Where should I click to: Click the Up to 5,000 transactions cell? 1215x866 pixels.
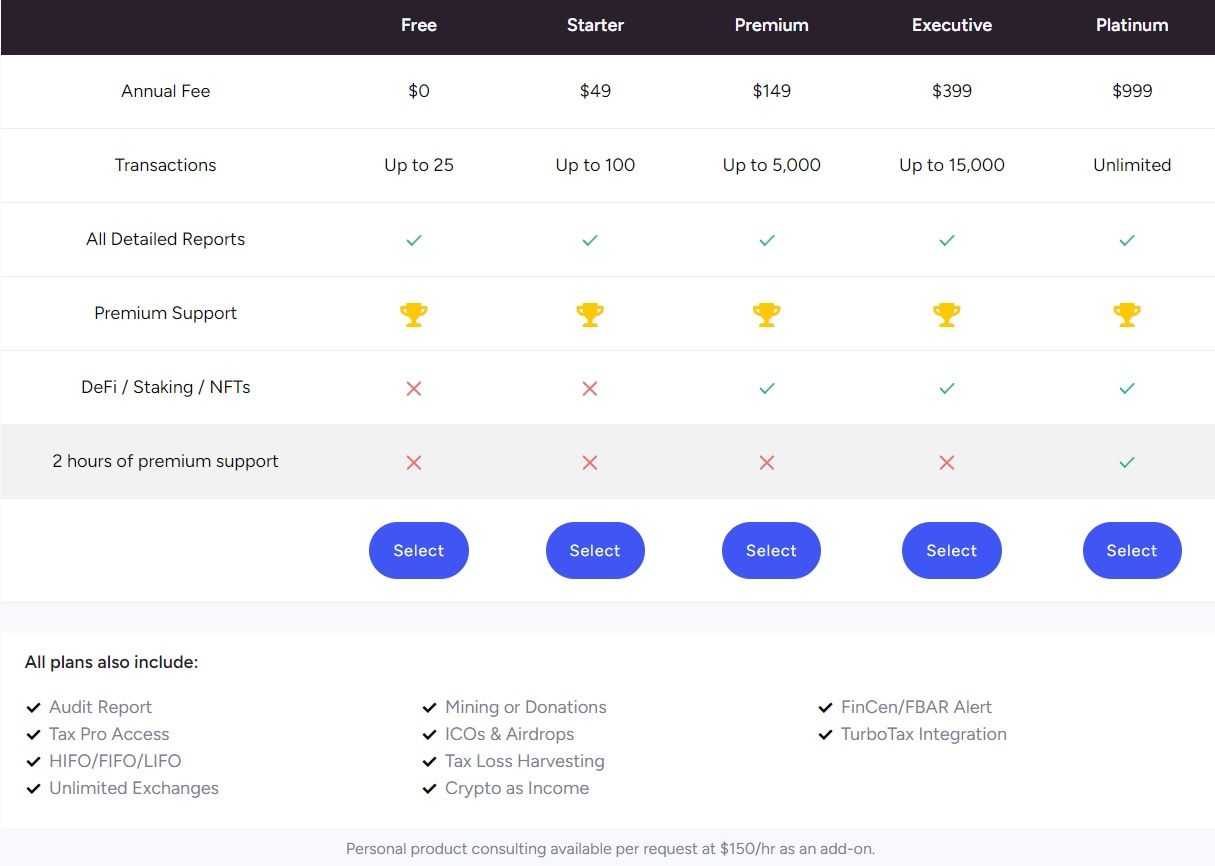771,165
